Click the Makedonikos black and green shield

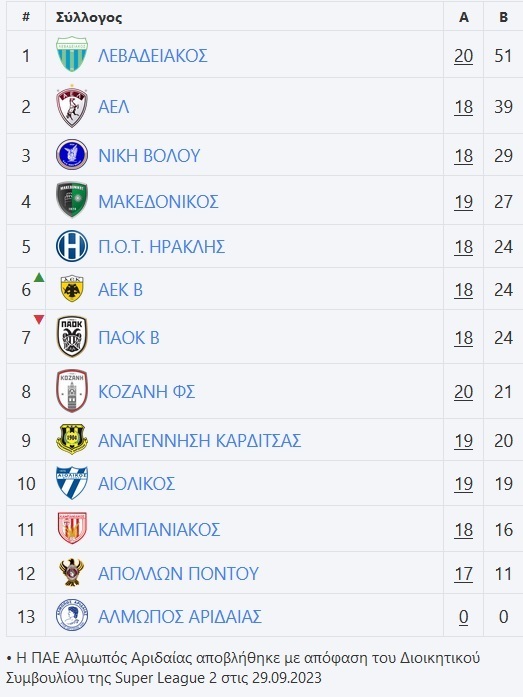[x=72, y=200]
